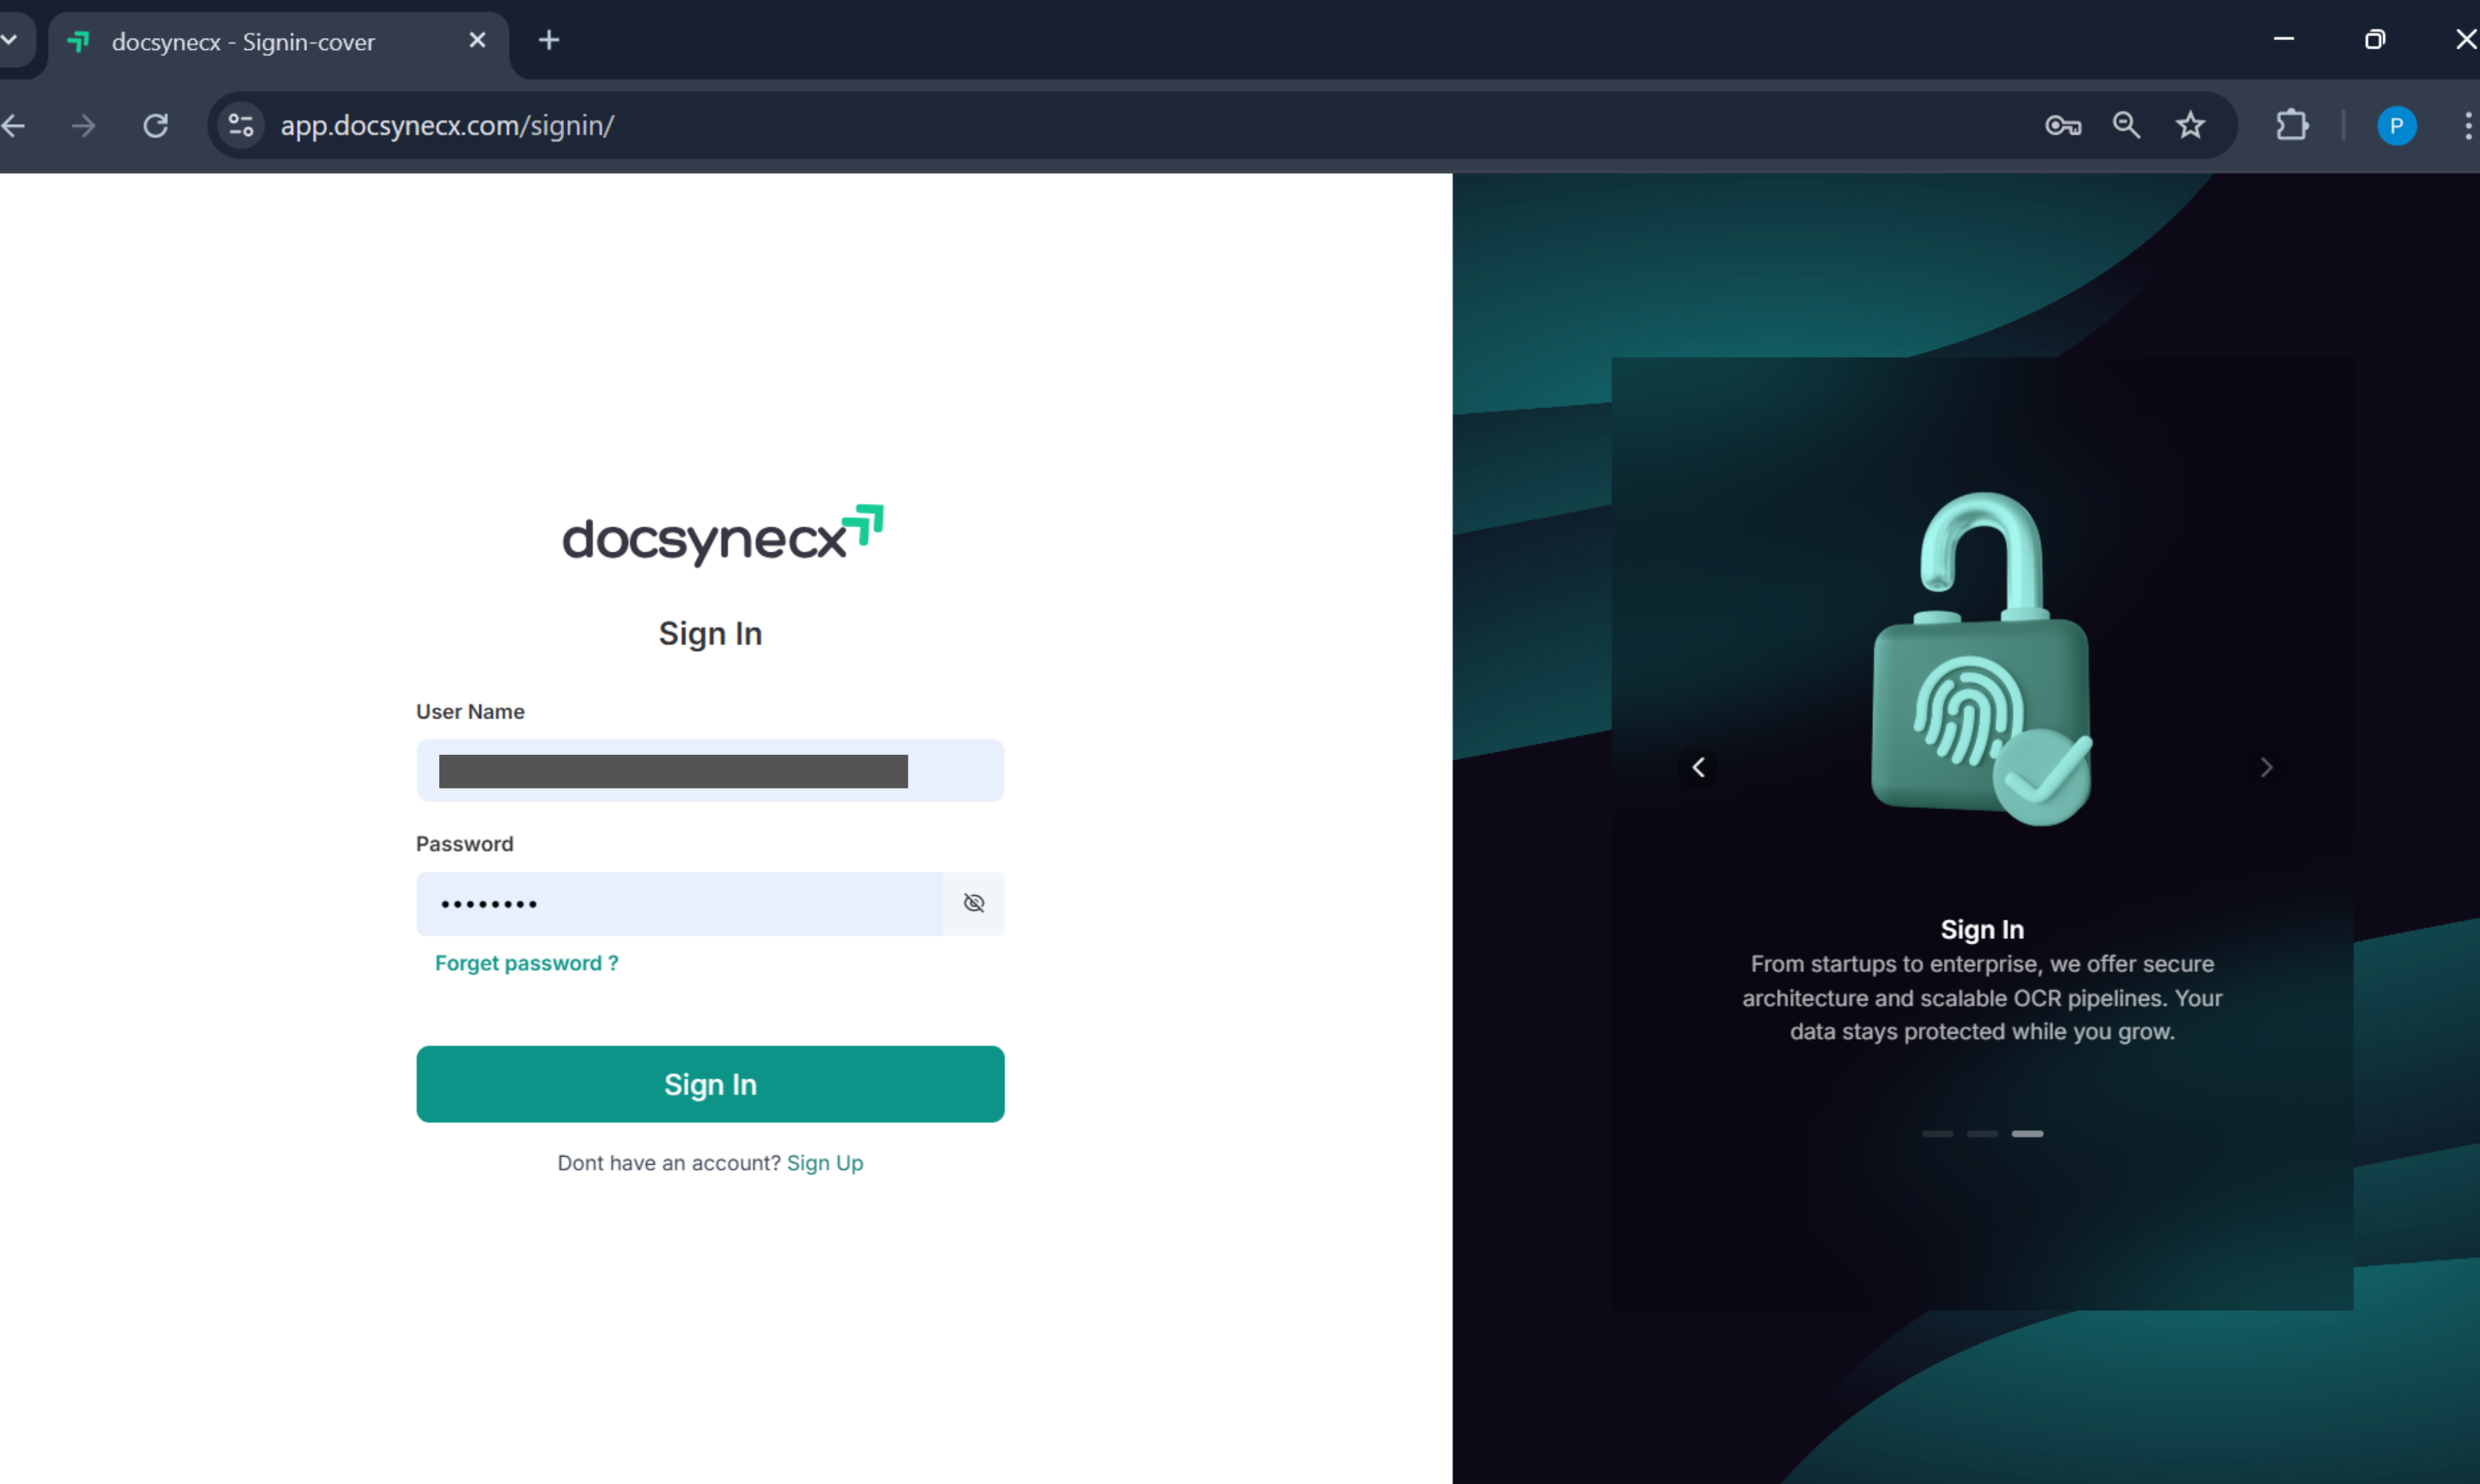Select the second carousel indicator dash
The image size is (2480, 1484).
1982,1133
